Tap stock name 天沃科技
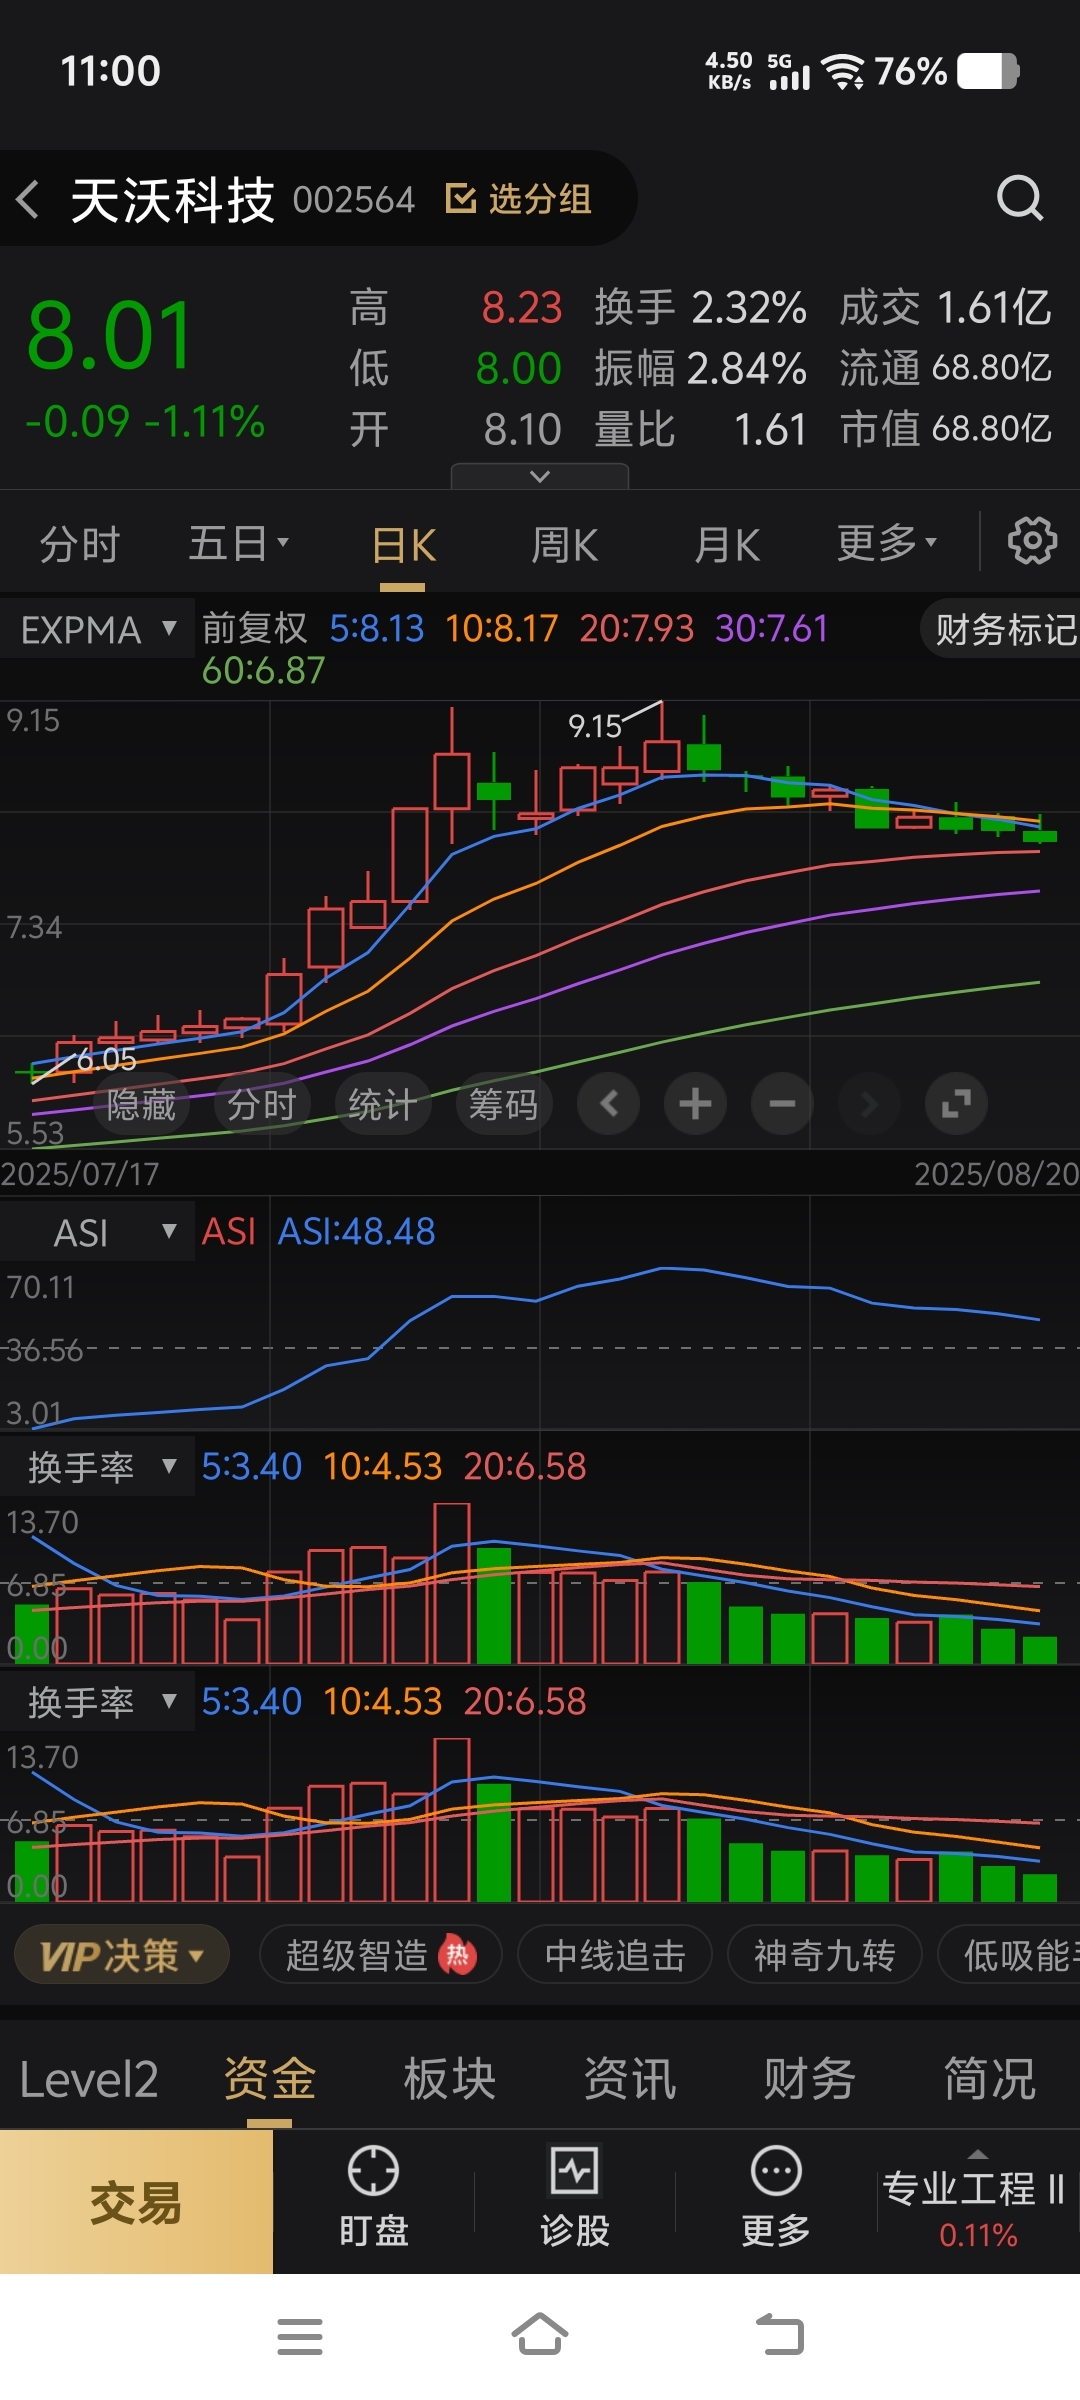The height and width of the screenshot is (2400, 1080). click(172, 199)
